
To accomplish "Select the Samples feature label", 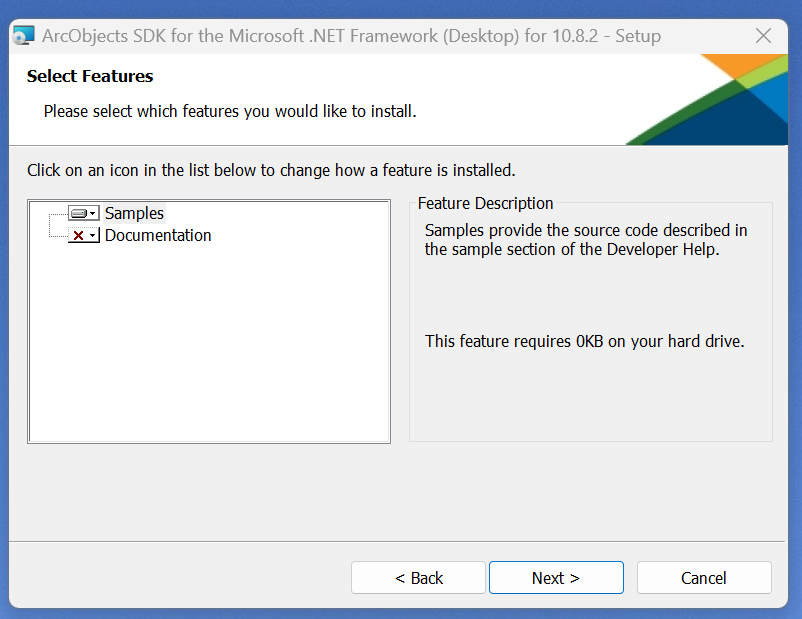I will 134,213.
